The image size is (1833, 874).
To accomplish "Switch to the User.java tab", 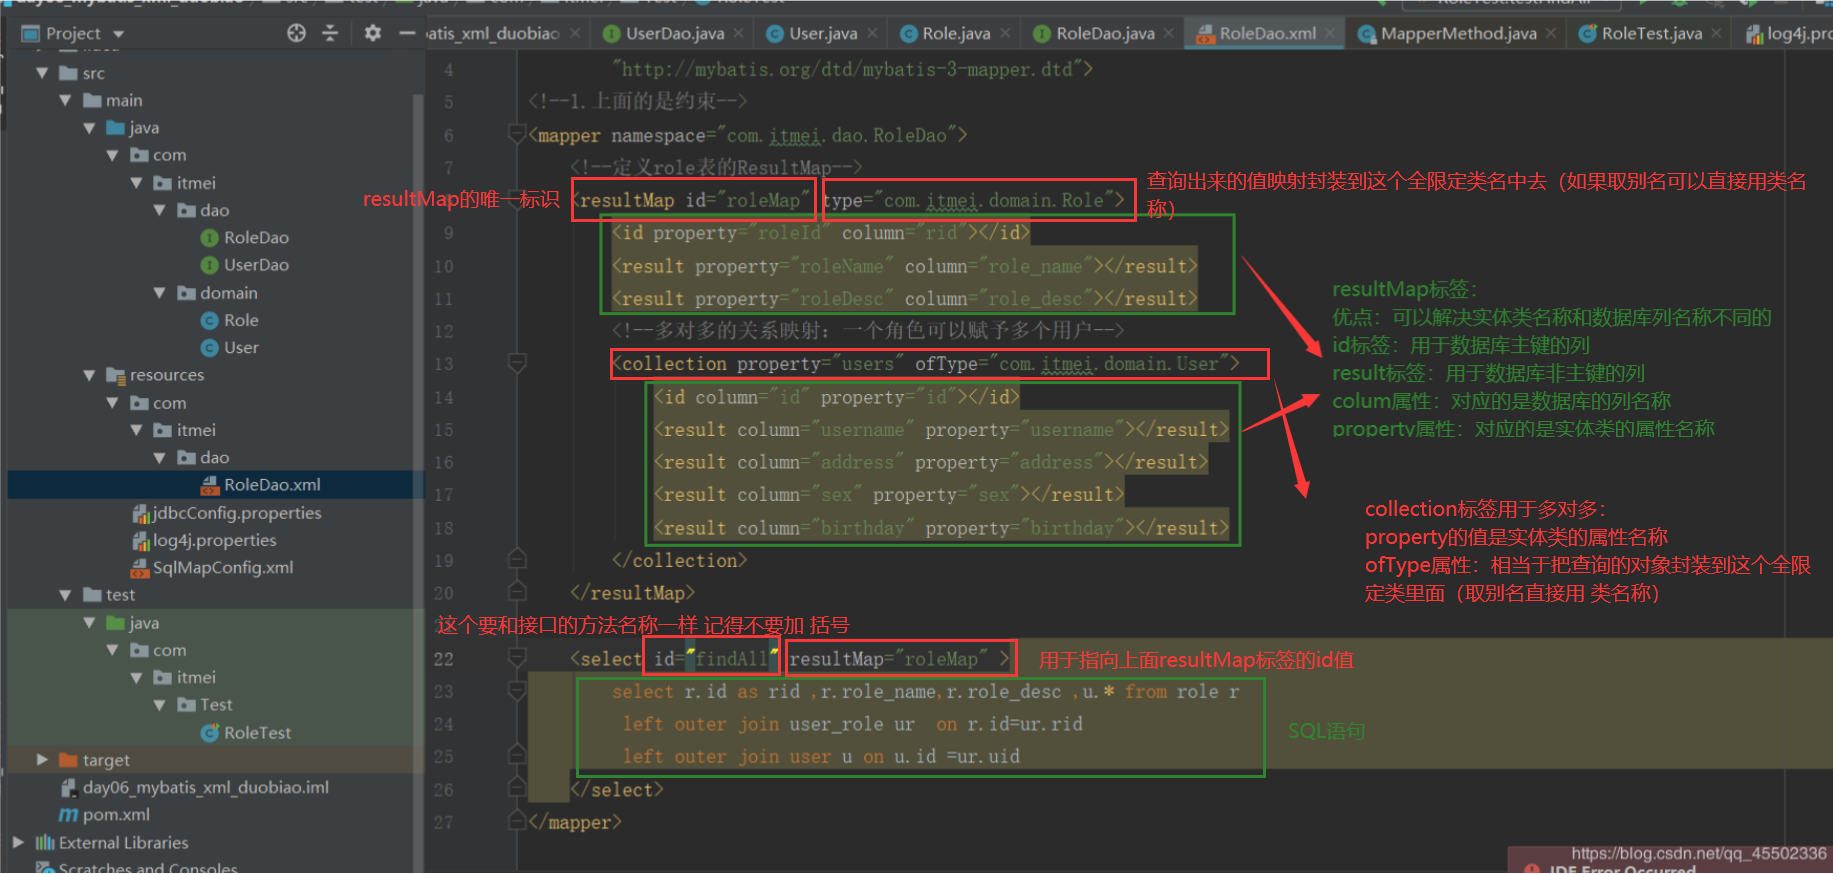I will tap(822, 33).
